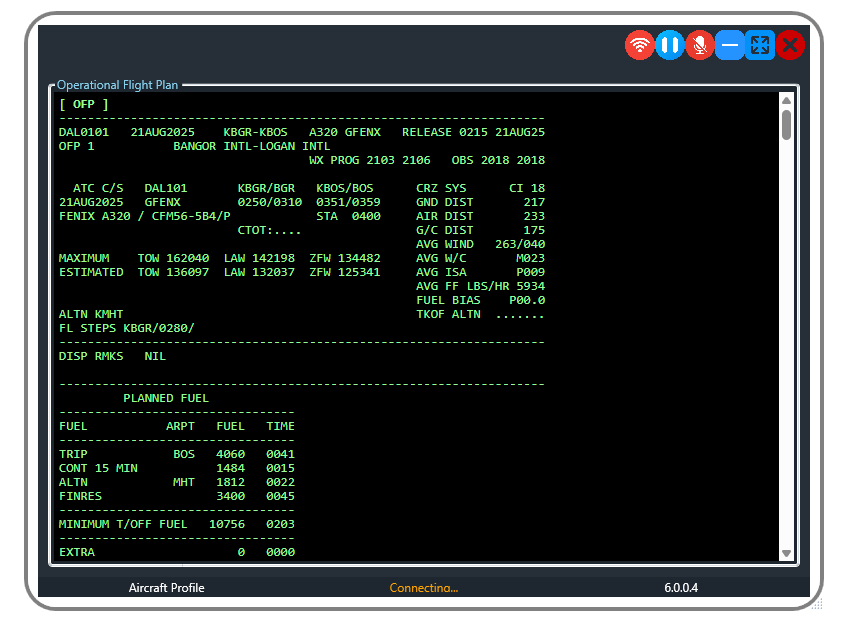The image size is (842, 617).
Task: Click the FUEL BIAS value P00.0
Action: [x=527, y=300]
